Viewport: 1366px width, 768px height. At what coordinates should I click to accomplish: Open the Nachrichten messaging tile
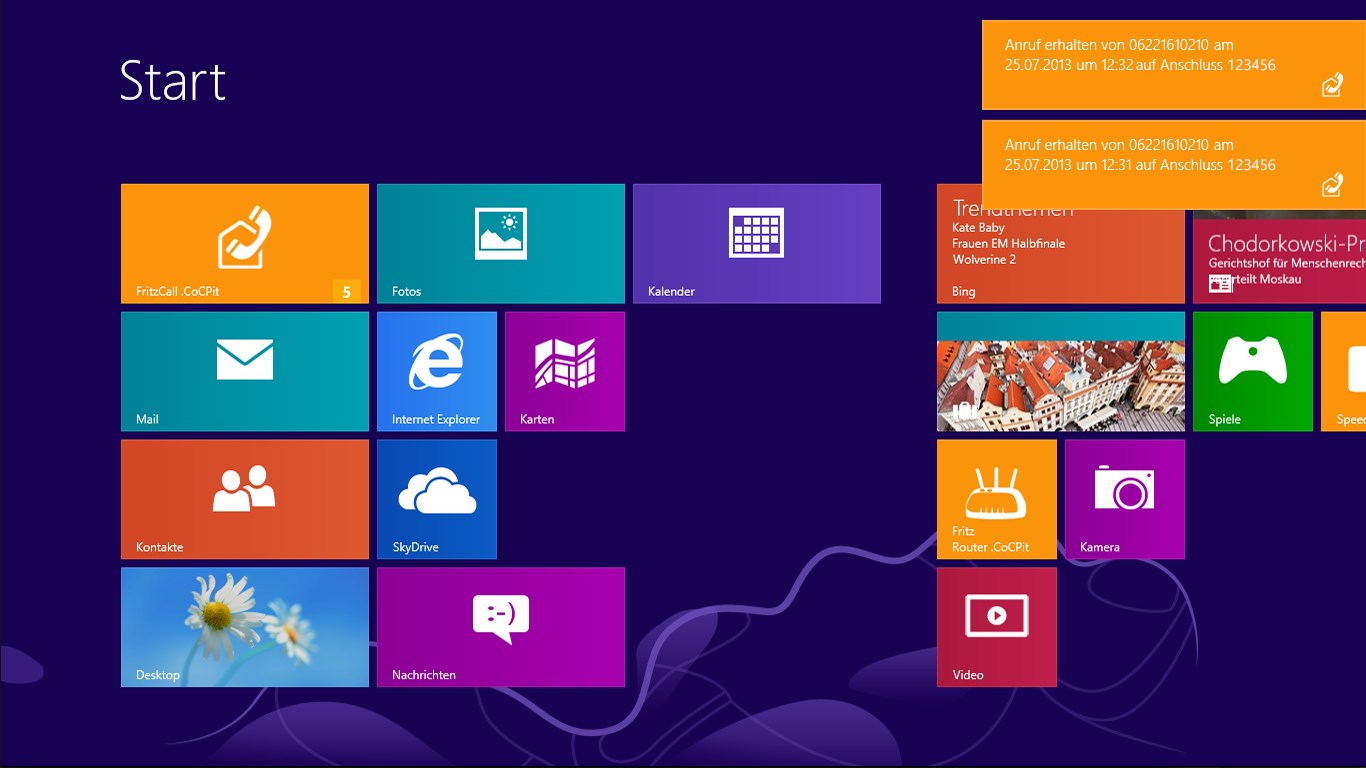(501, 628)
